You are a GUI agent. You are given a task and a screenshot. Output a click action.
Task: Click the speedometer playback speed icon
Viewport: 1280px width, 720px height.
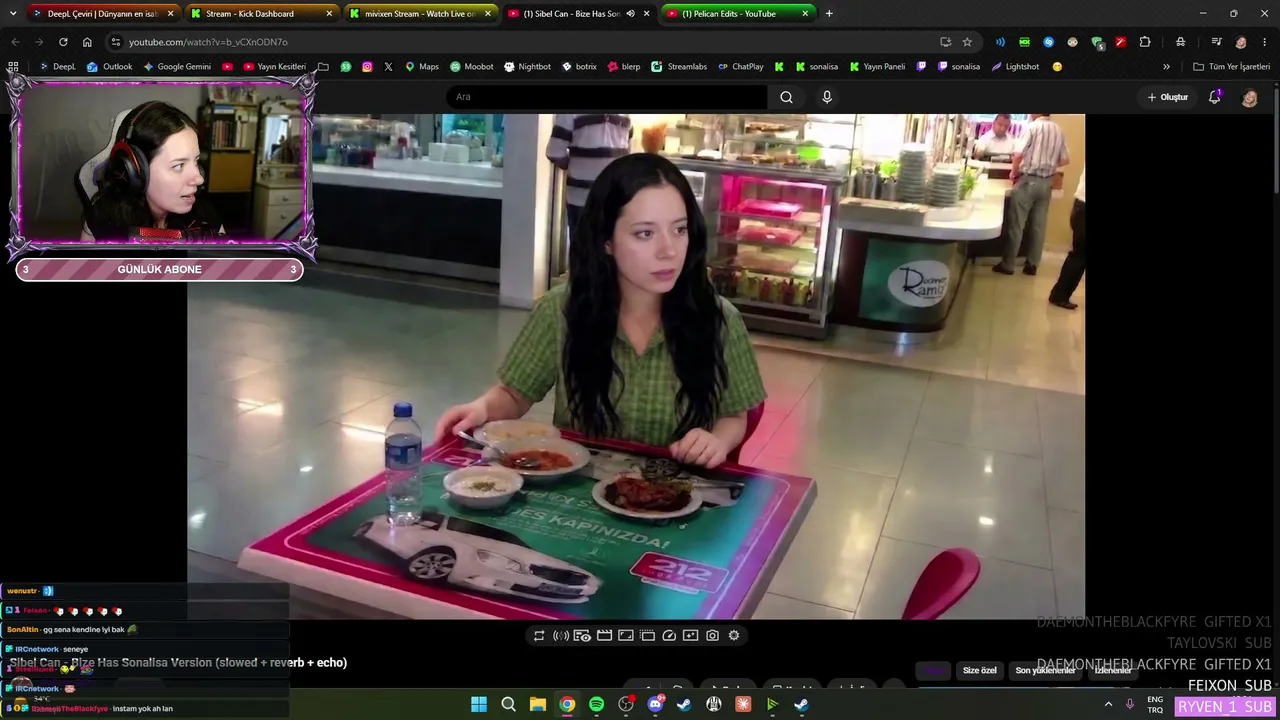669,635
